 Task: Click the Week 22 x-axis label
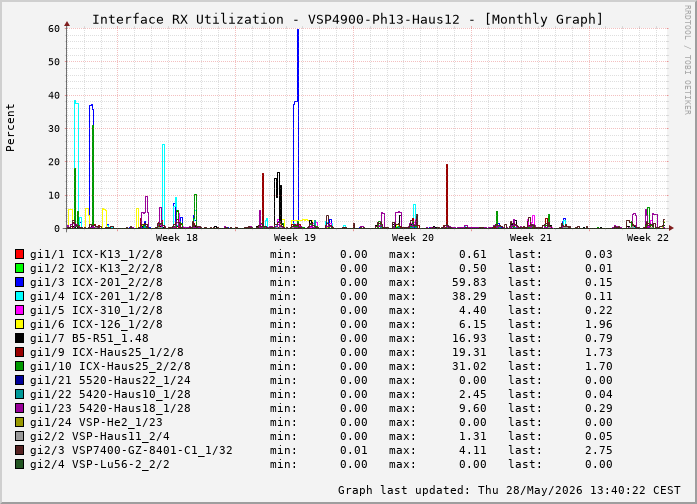coord(648,238)
